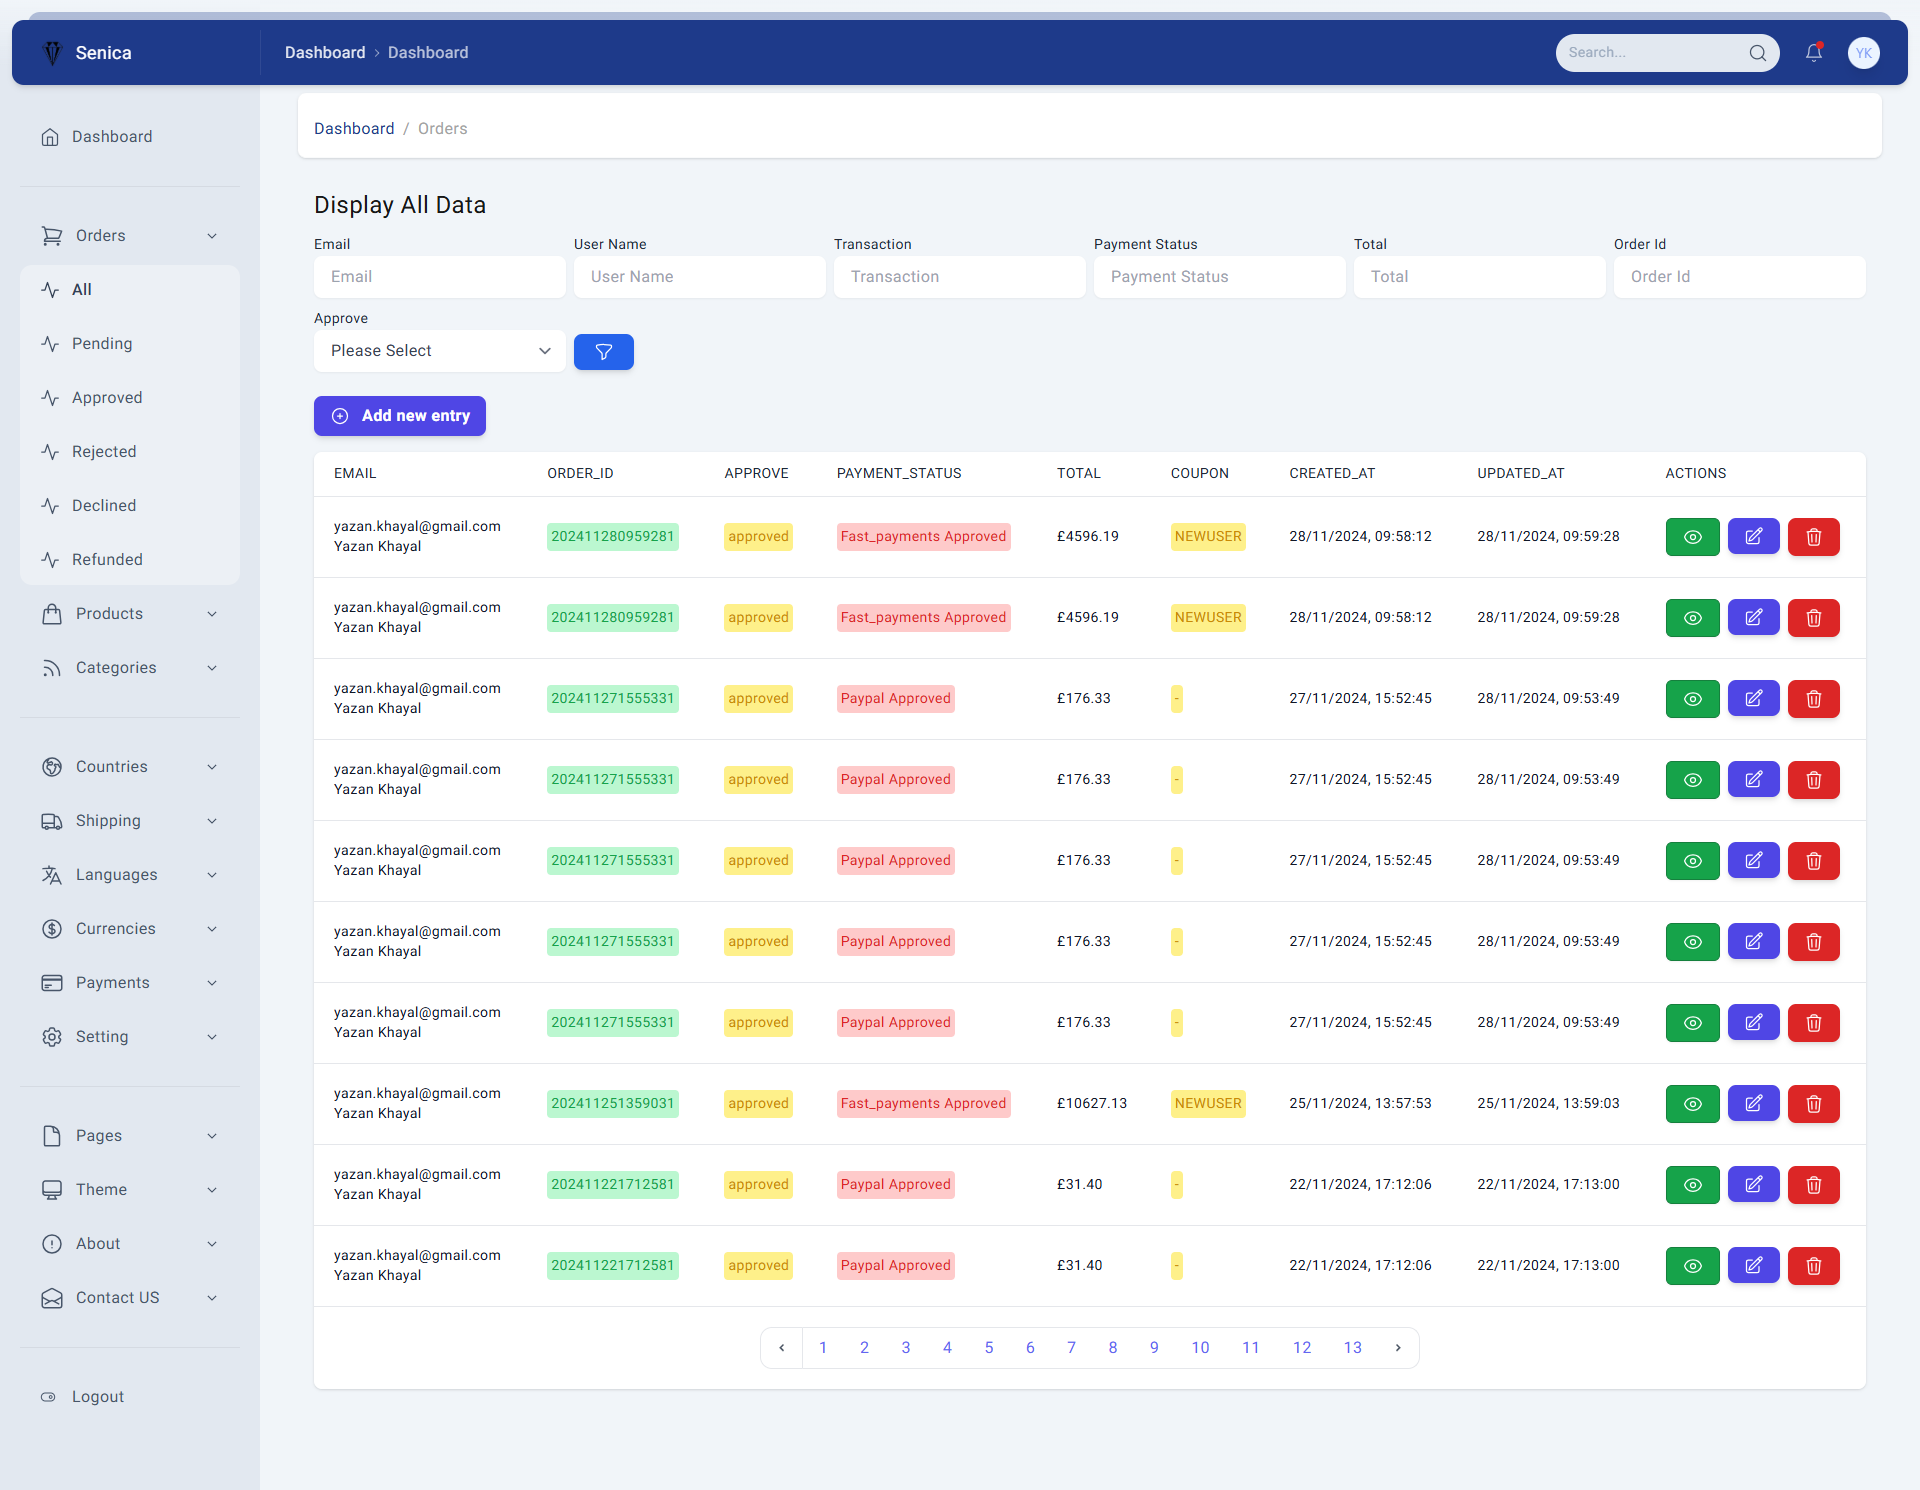Click the Setting gear icon
Viewport: 1920px width, 1490px height.
click(x=52, y=1037)
